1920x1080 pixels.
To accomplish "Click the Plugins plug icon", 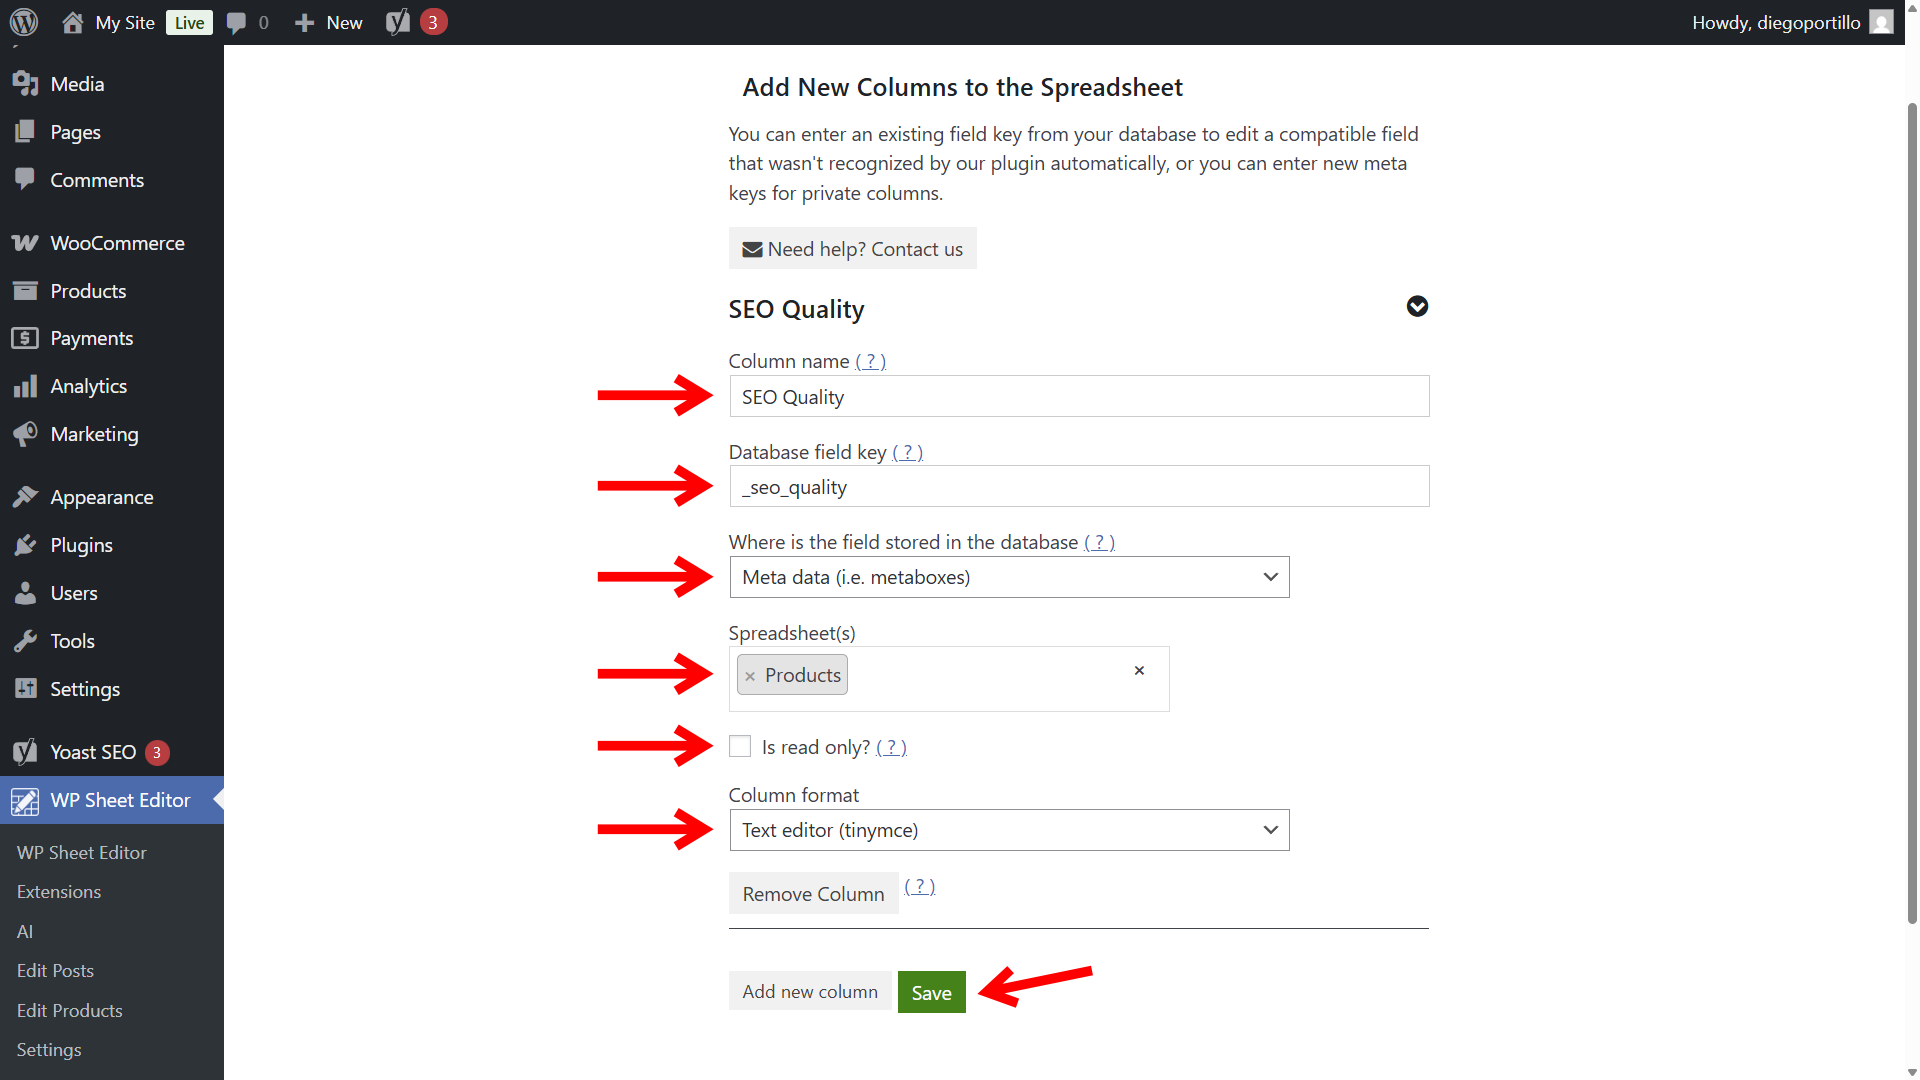I will 25,545.
